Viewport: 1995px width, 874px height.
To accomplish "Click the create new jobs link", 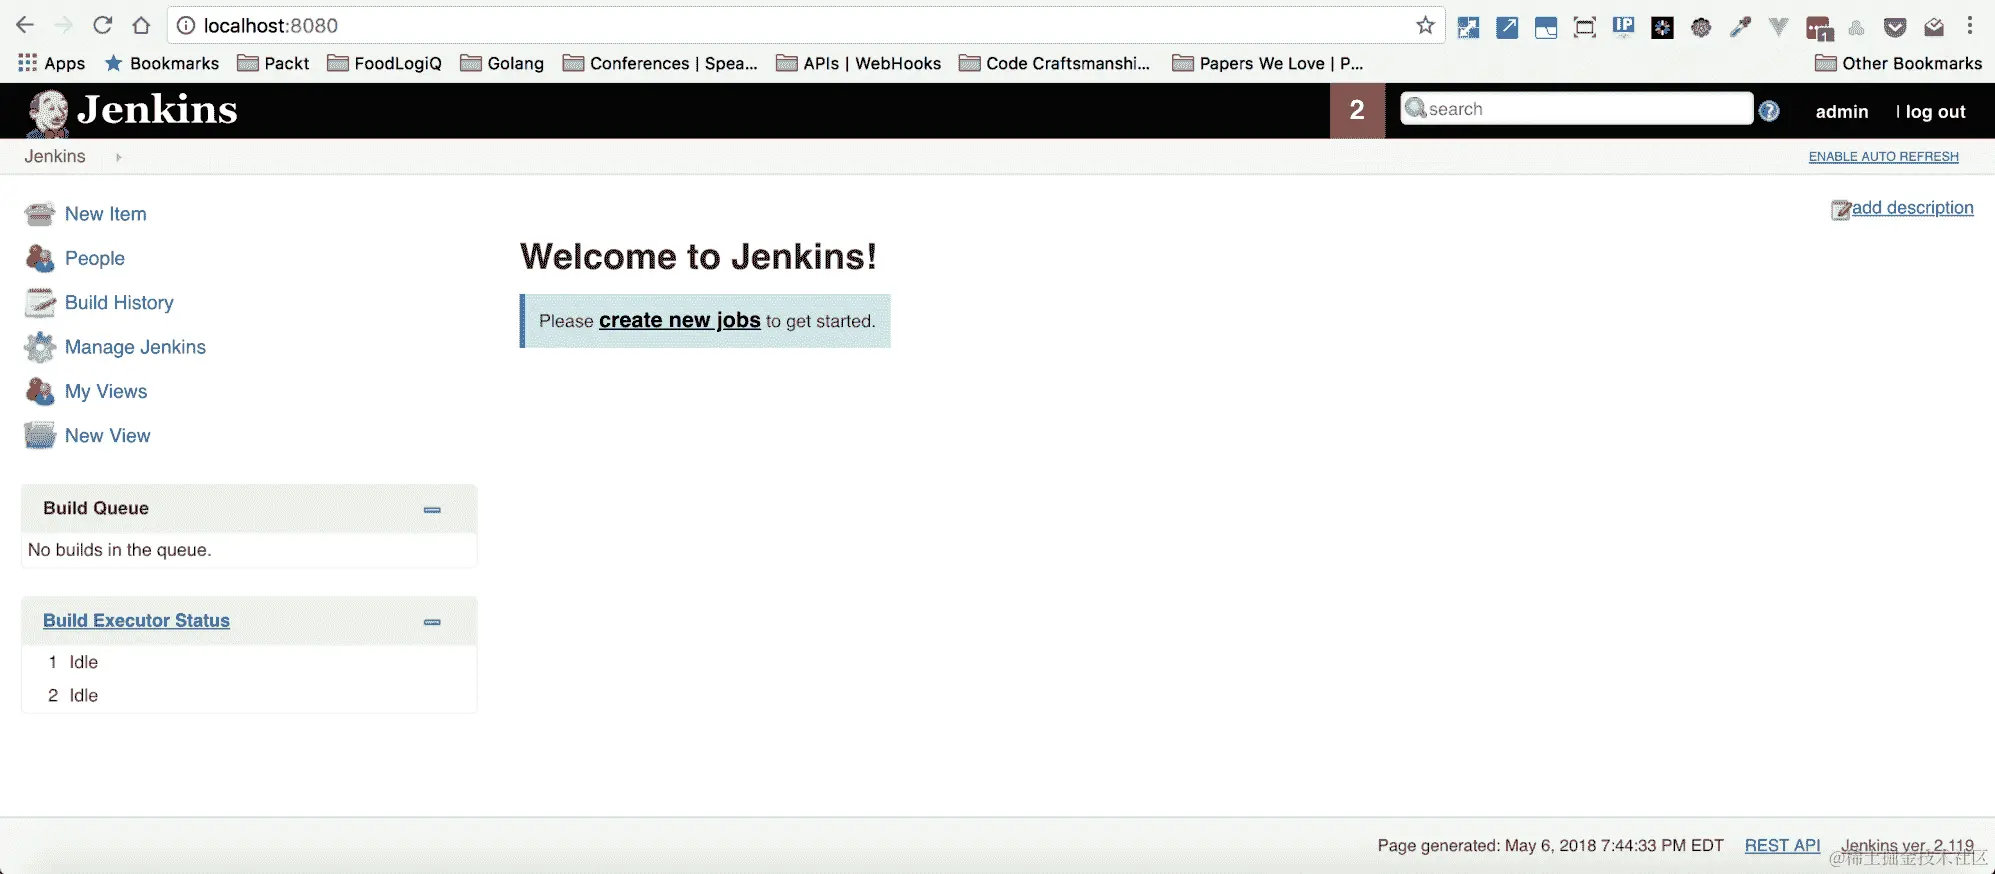I will (680, 320).
